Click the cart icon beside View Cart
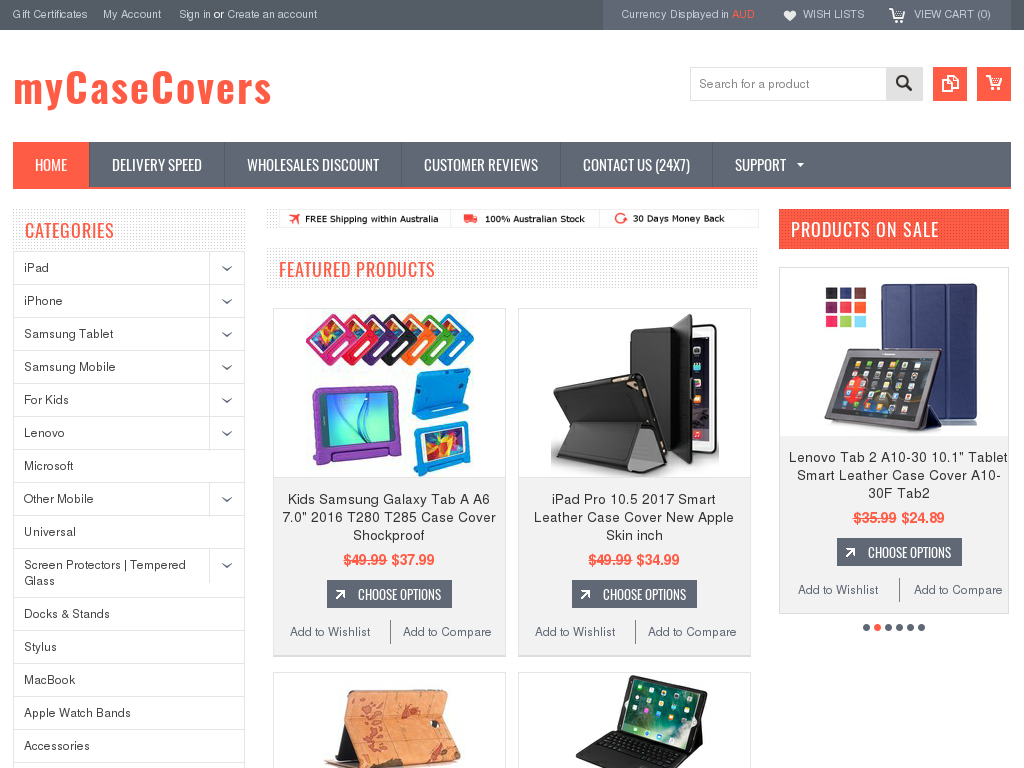This screenshot has height=768, width=1024. click(897, 15)
